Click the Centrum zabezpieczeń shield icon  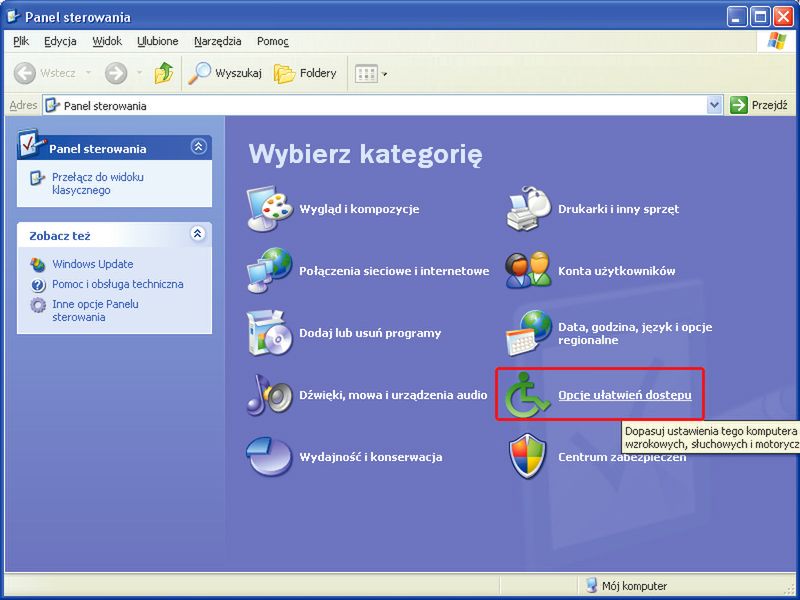tap(528, 456)
